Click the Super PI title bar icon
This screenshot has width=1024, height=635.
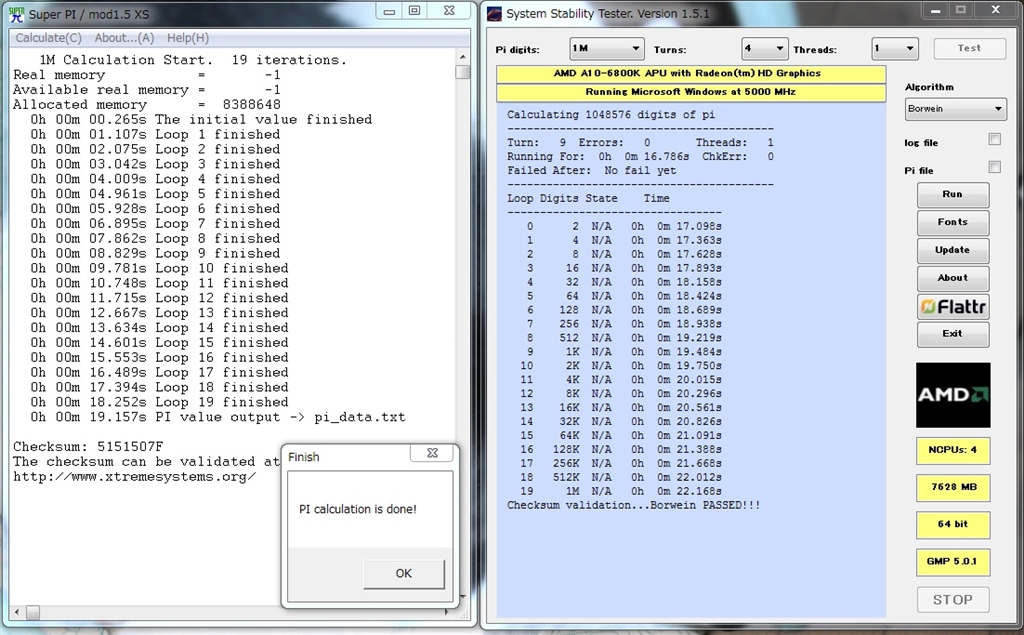click(16, 13)
